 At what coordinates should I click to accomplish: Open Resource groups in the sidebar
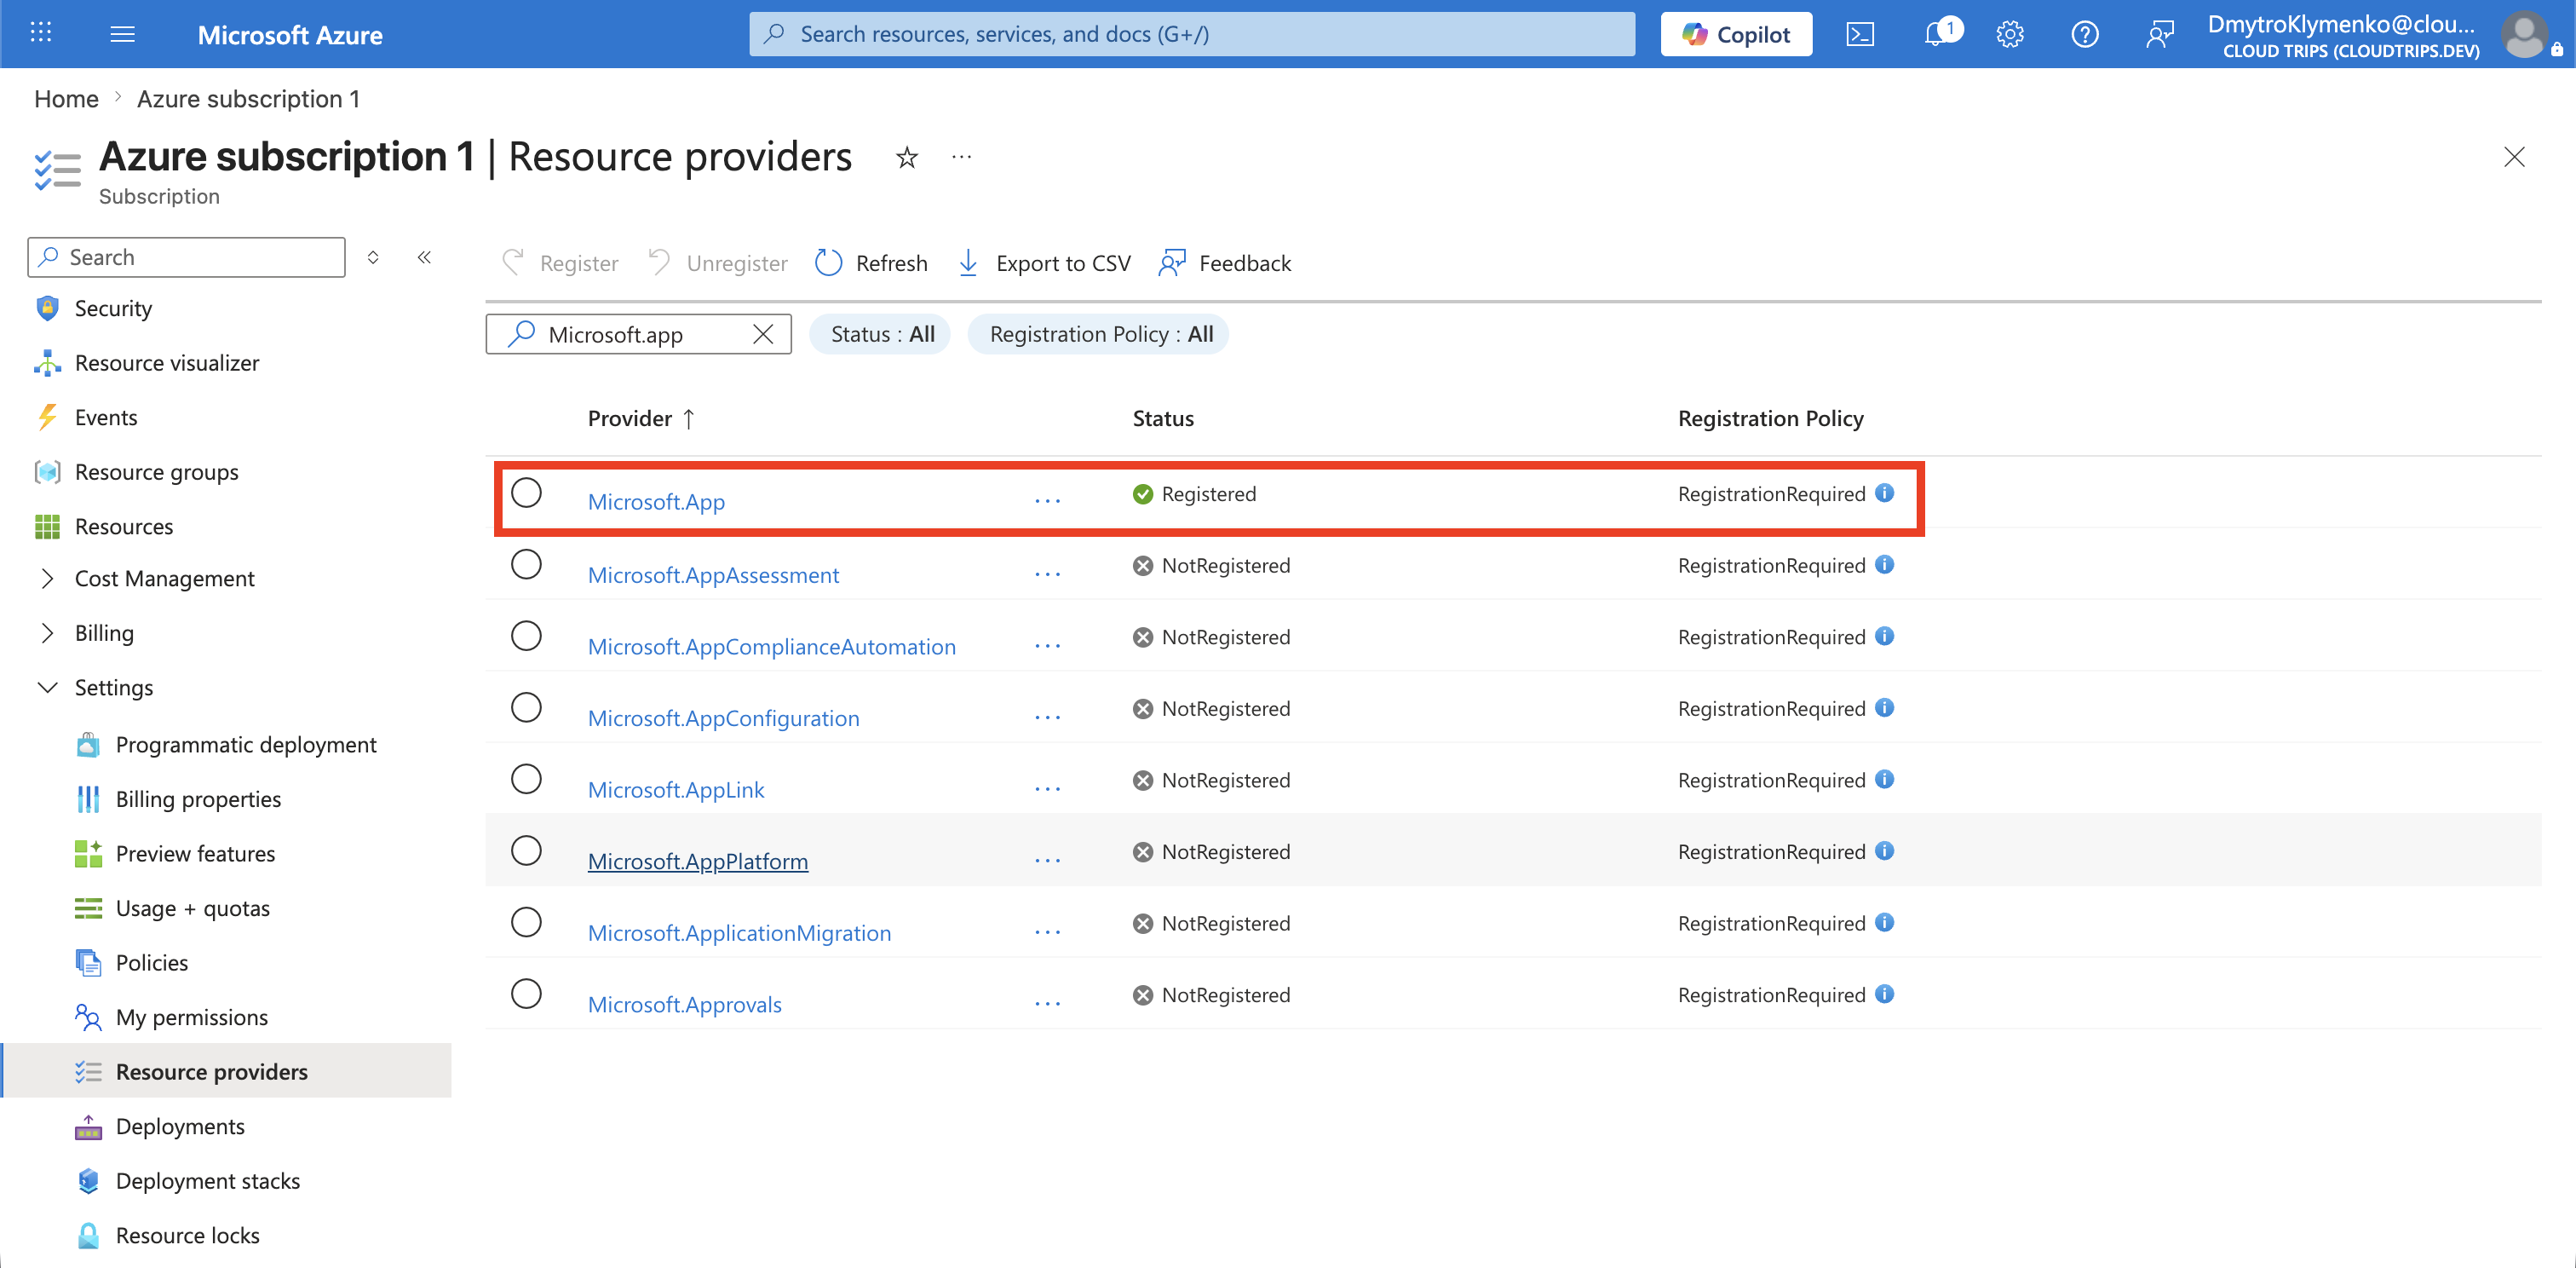(x=156, y=472)
